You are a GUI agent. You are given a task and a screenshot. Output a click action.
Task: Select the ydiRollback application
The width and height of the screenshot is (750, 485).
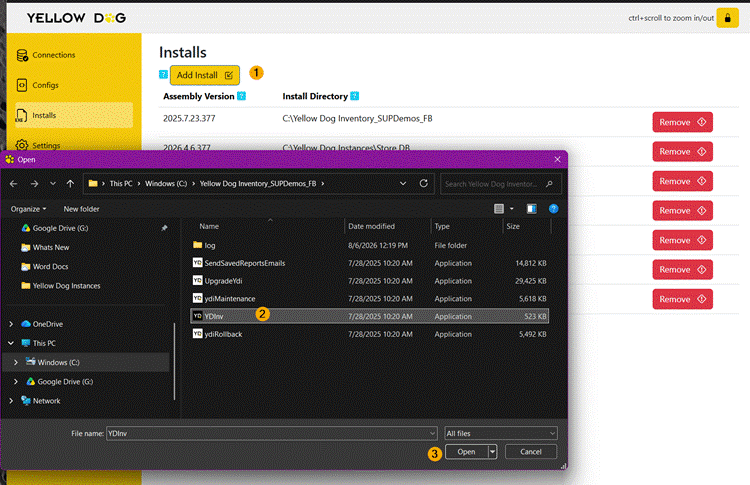(x=369, y=334)
